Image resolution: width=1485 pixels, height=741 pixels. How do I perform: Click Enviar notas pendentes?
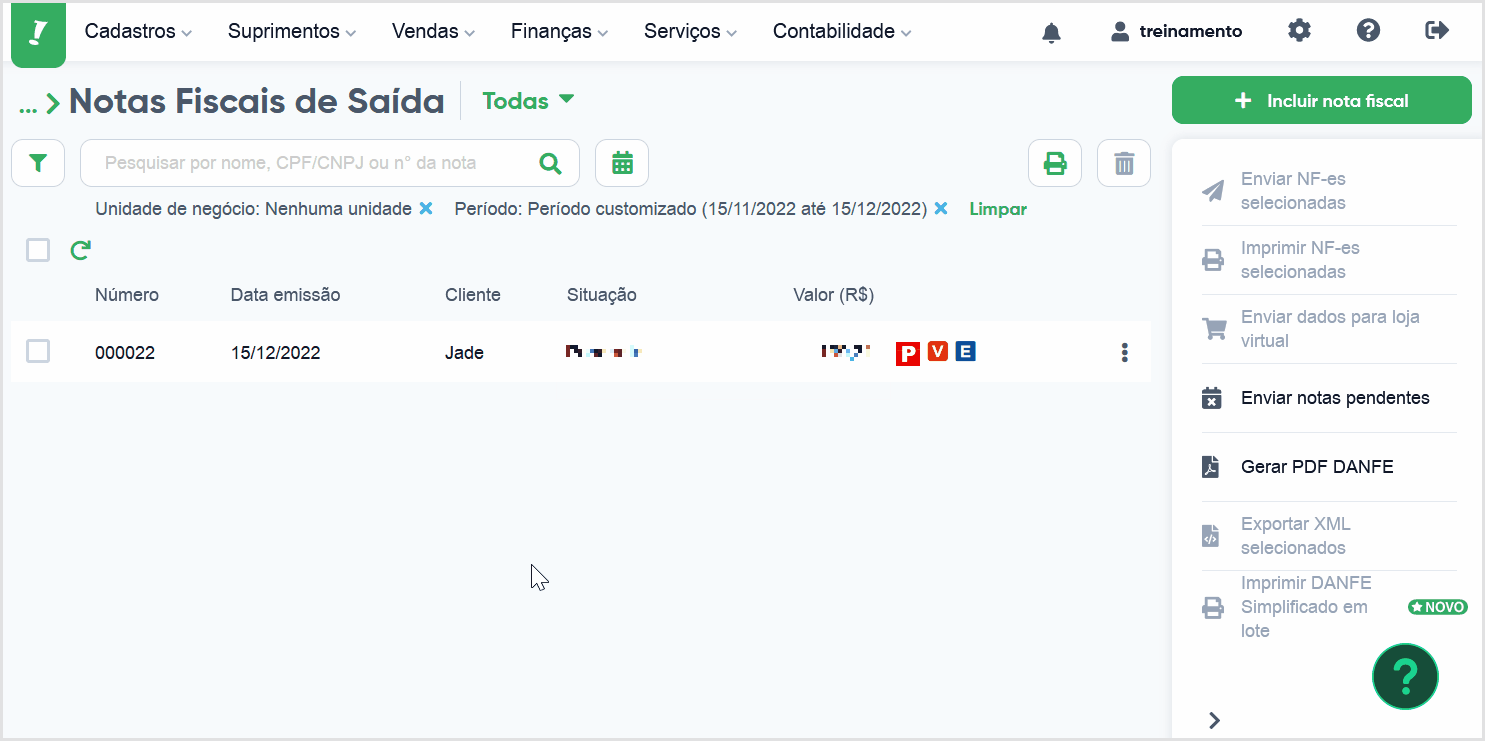click(1335, 398)
